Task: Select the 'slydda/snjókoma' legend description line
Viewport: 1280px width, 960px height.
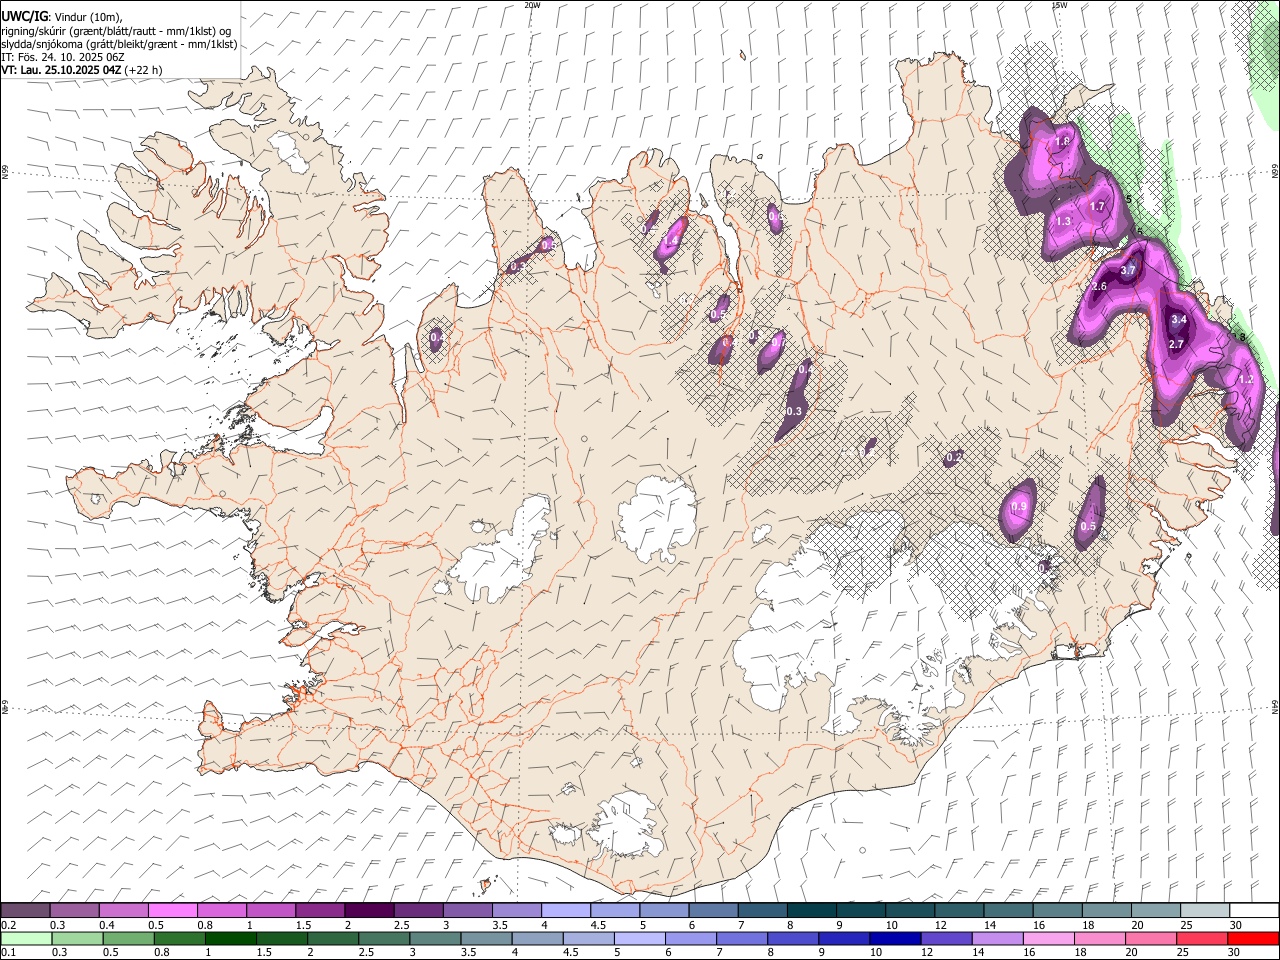Action: (x=119, y=44)
